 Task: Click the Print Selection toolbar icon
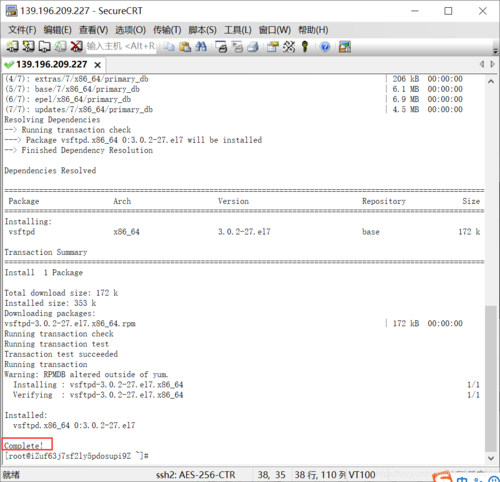pyautogui.click(x=237, y=46)
